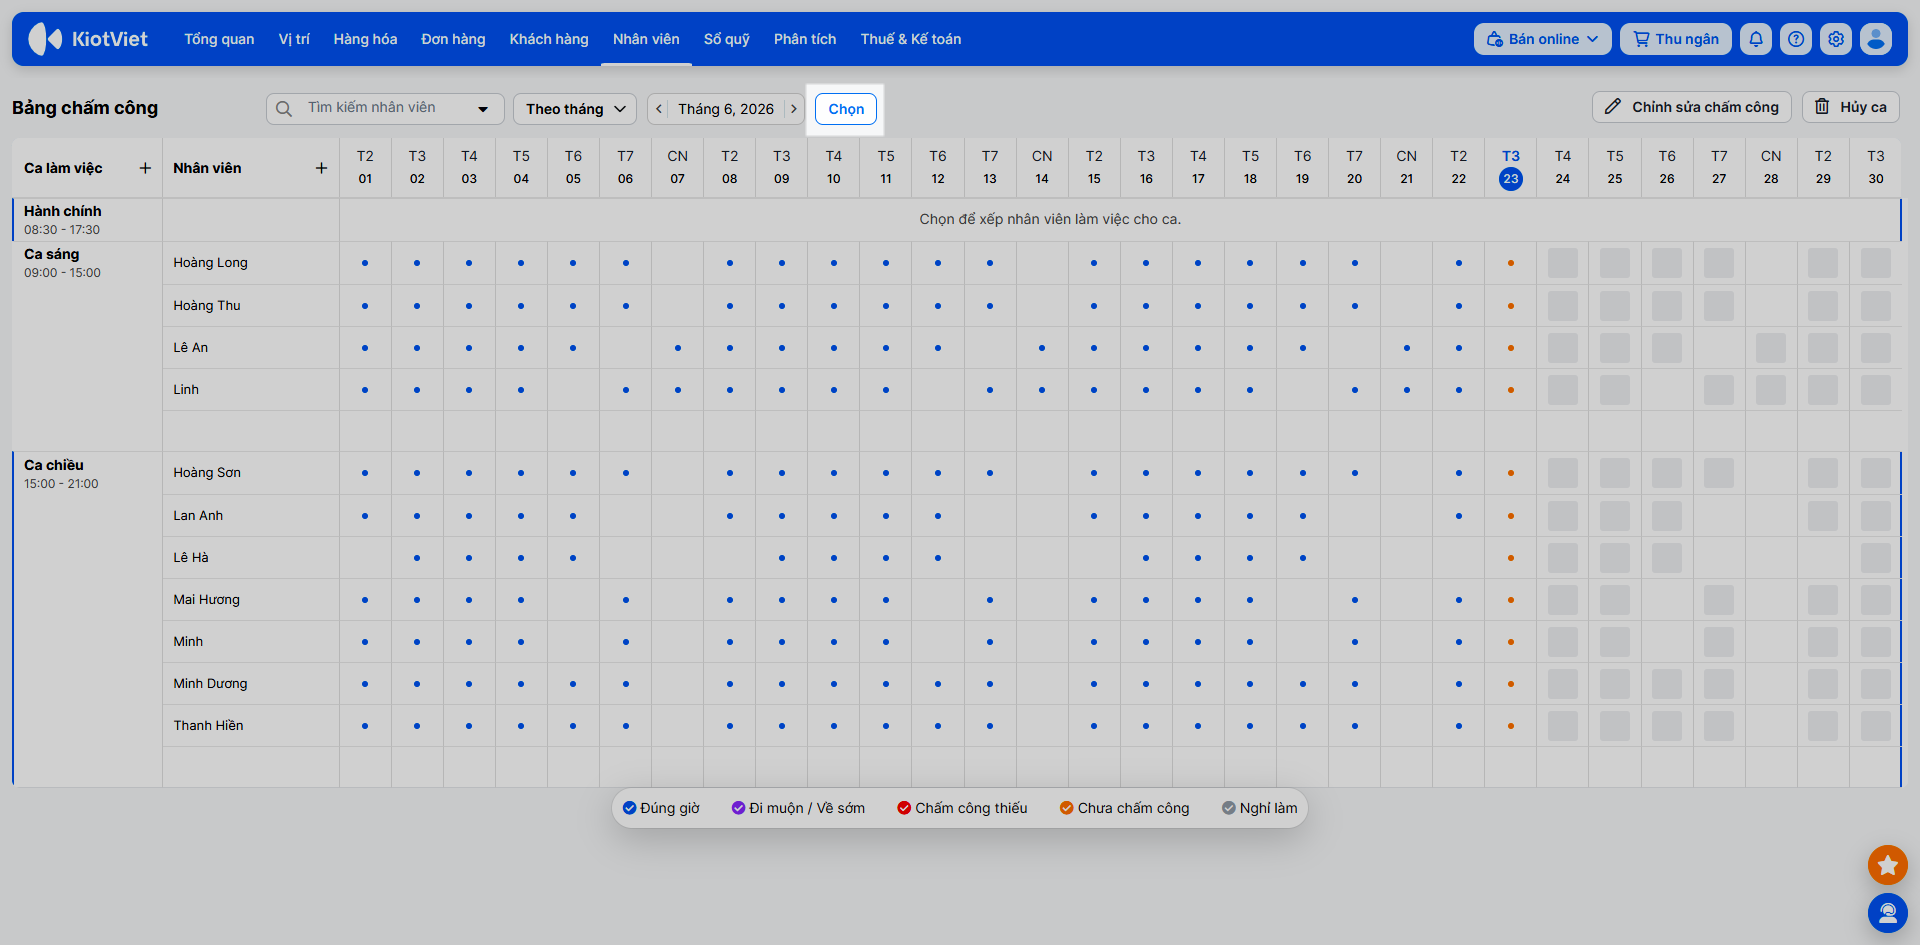Open the Phân tích menu
This screenshot has height=945, width=1920.
(805, 39)
